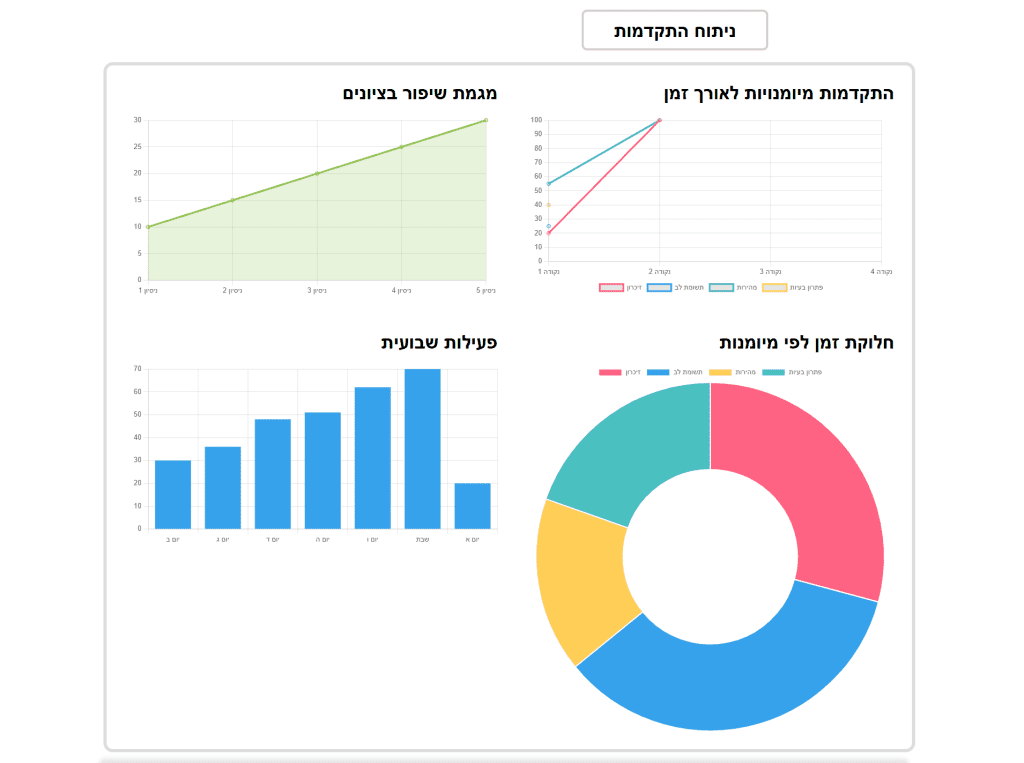Click the שבת bar in weekly activity chart
This screenshot has height=763, width=1024.
point(422,449)
